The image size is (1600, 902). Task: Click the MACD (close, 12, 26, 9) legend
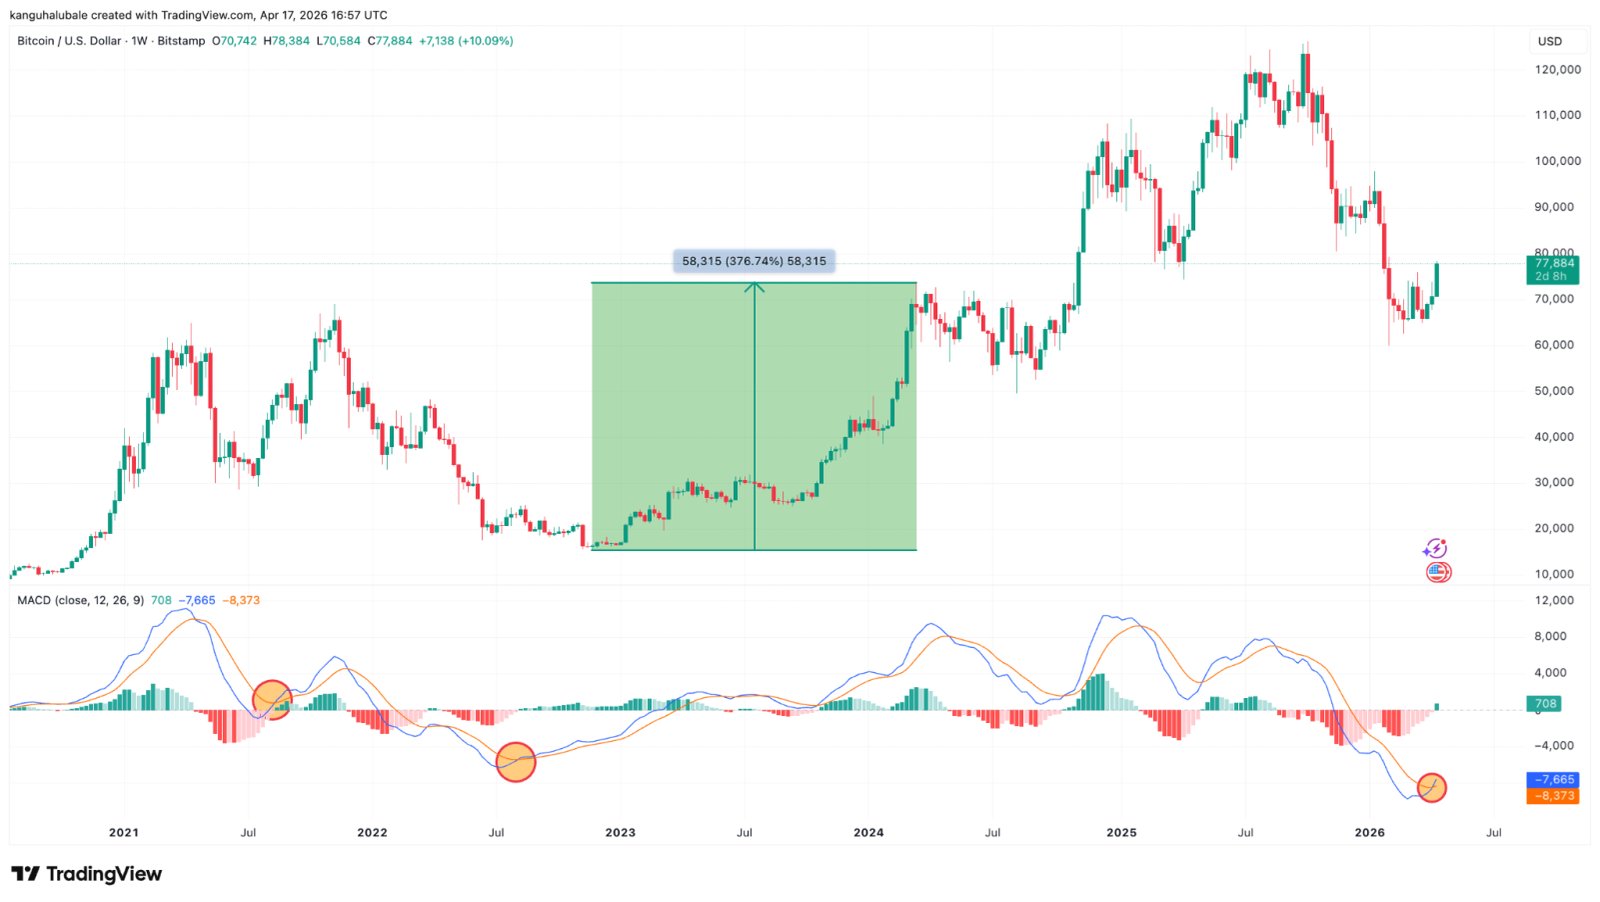point(80,600)
